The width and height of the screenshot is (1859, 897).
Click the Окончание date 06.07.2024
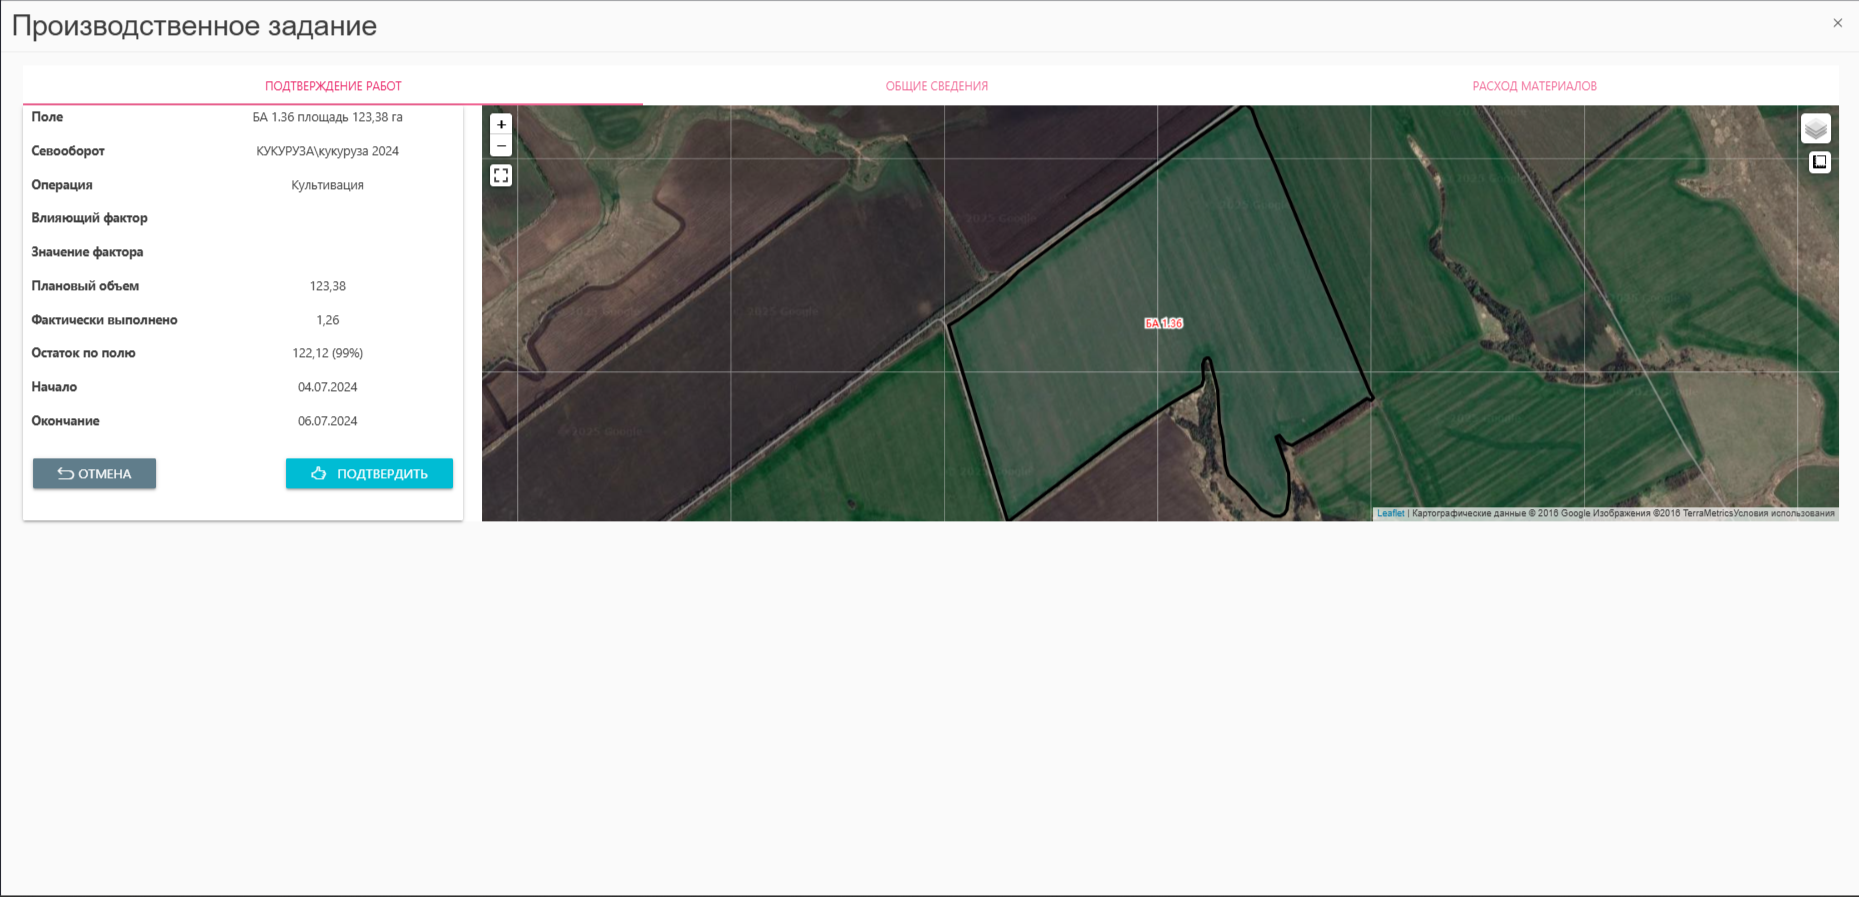[327, 421]
